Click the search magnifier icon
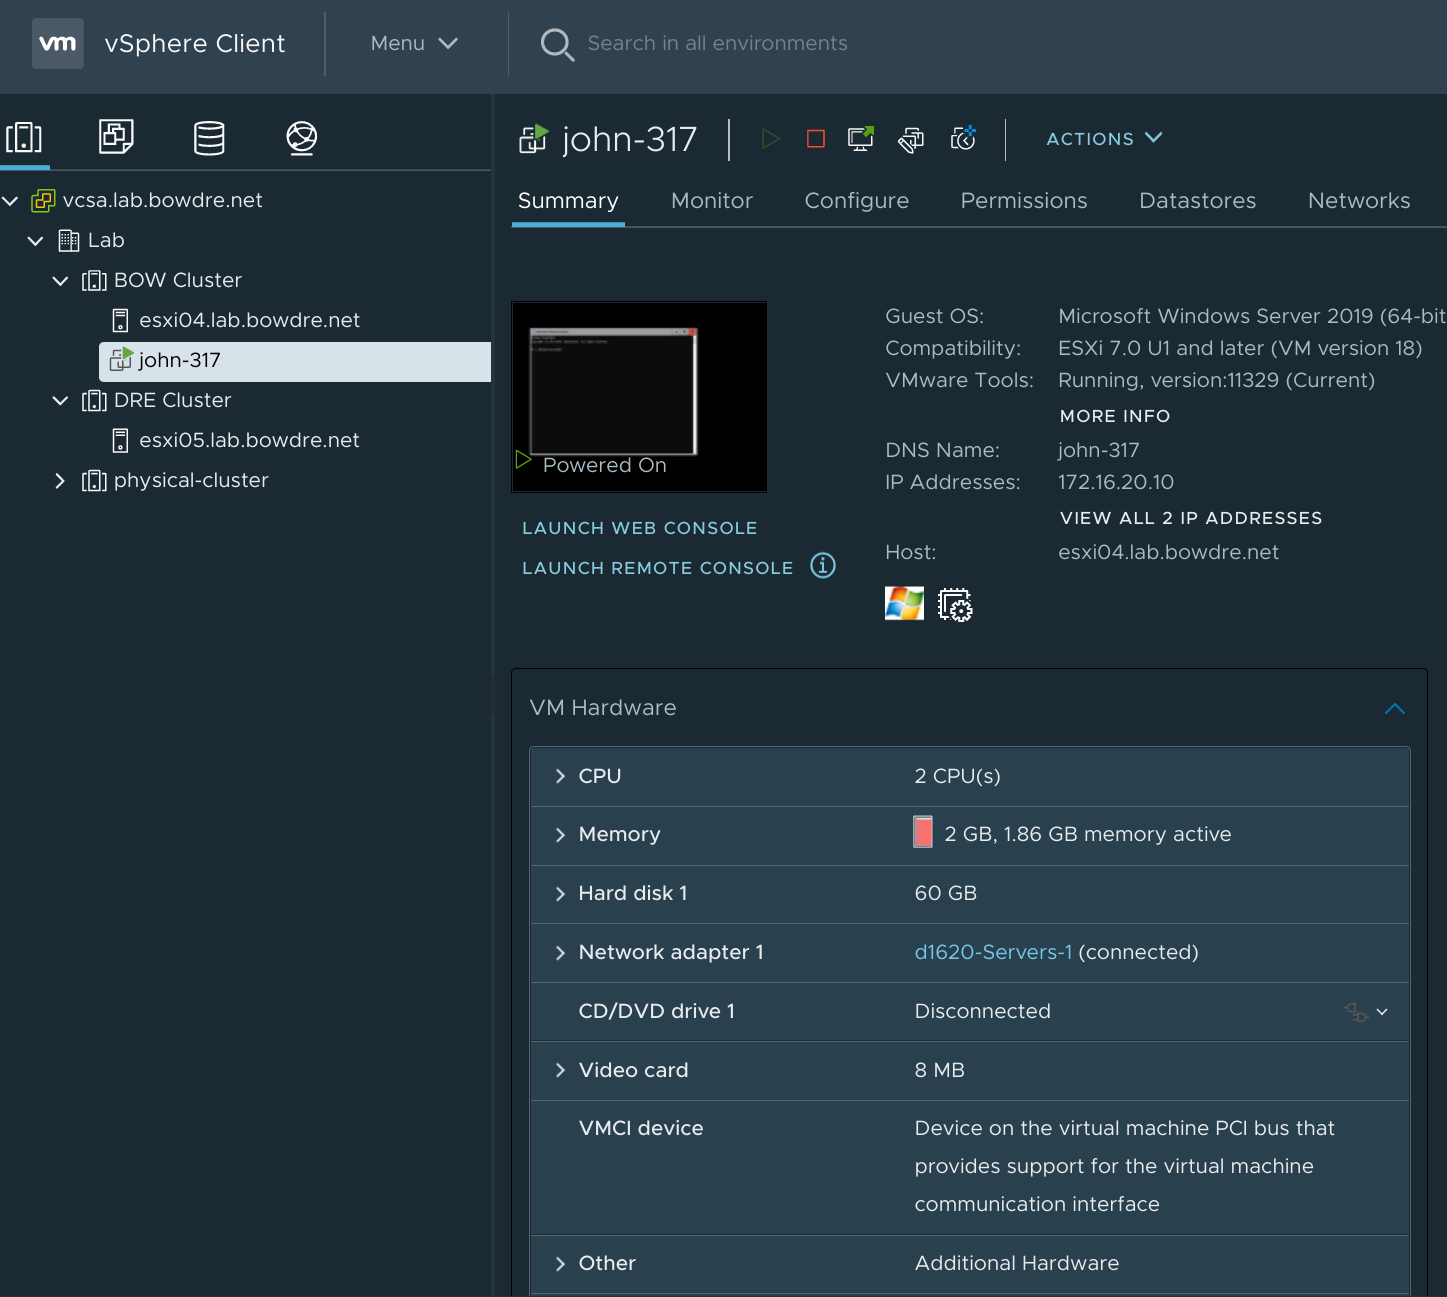Image resolution: width=1447 pixels, height=1297 pixels. [556, 44]
